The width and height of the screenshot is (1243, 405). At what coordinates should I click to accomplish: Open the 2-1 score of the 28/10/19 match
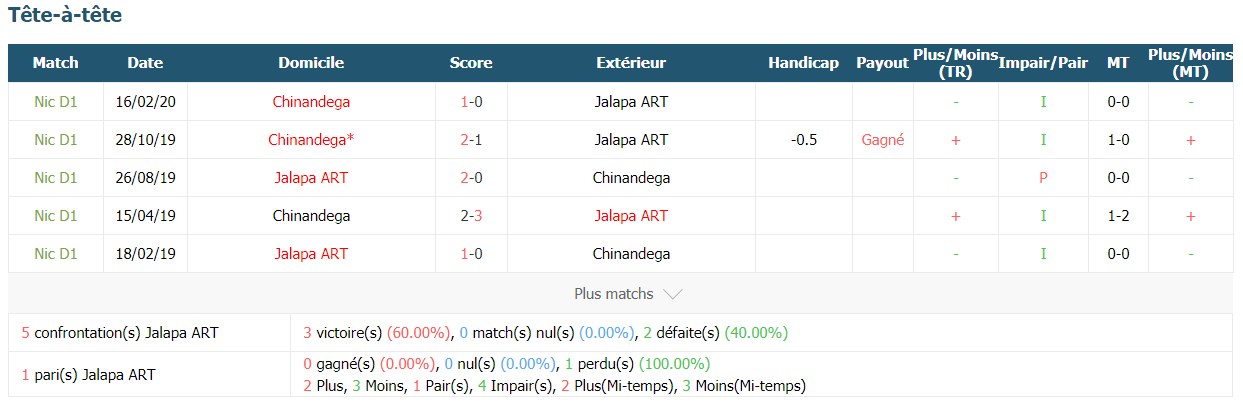[x=470, y=140]
